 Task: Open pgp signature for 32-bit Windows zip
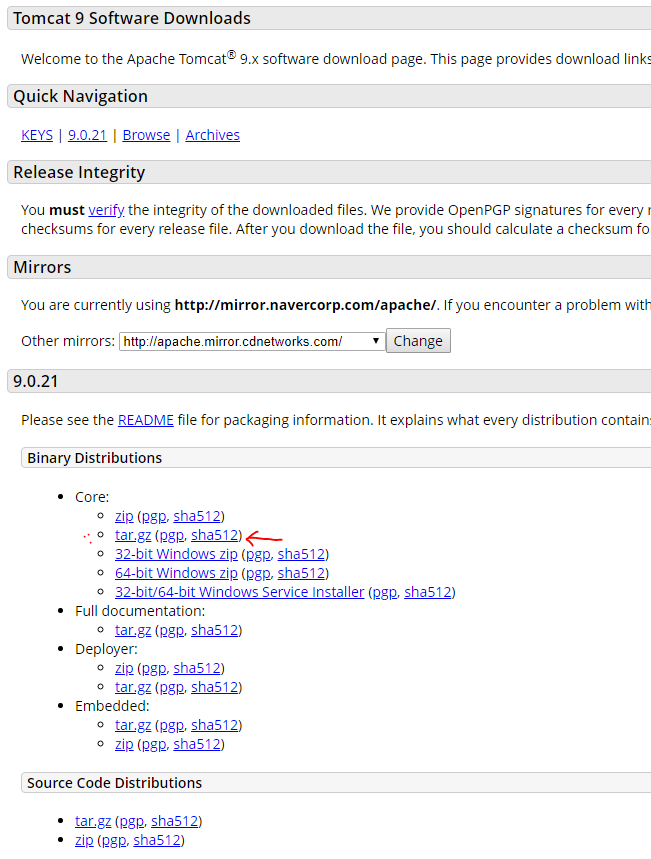click(258, 554)
